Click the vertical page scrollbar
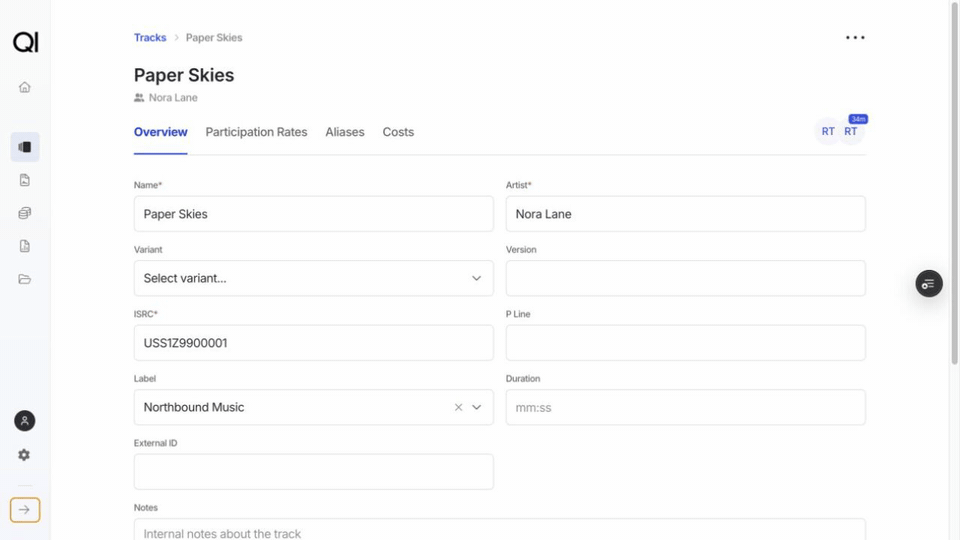 (954, 184)
